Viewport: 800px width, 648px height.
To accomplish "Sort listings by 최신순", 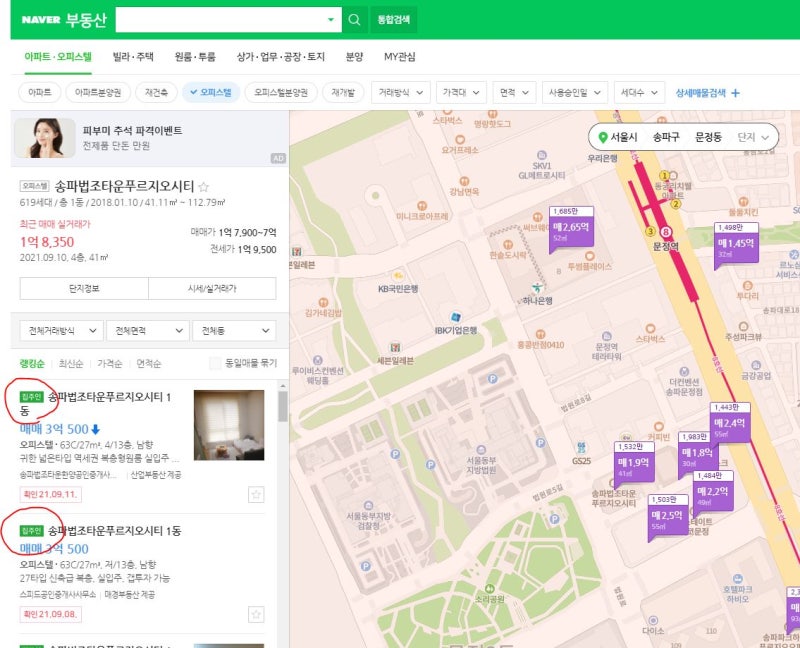I will 71,363.
